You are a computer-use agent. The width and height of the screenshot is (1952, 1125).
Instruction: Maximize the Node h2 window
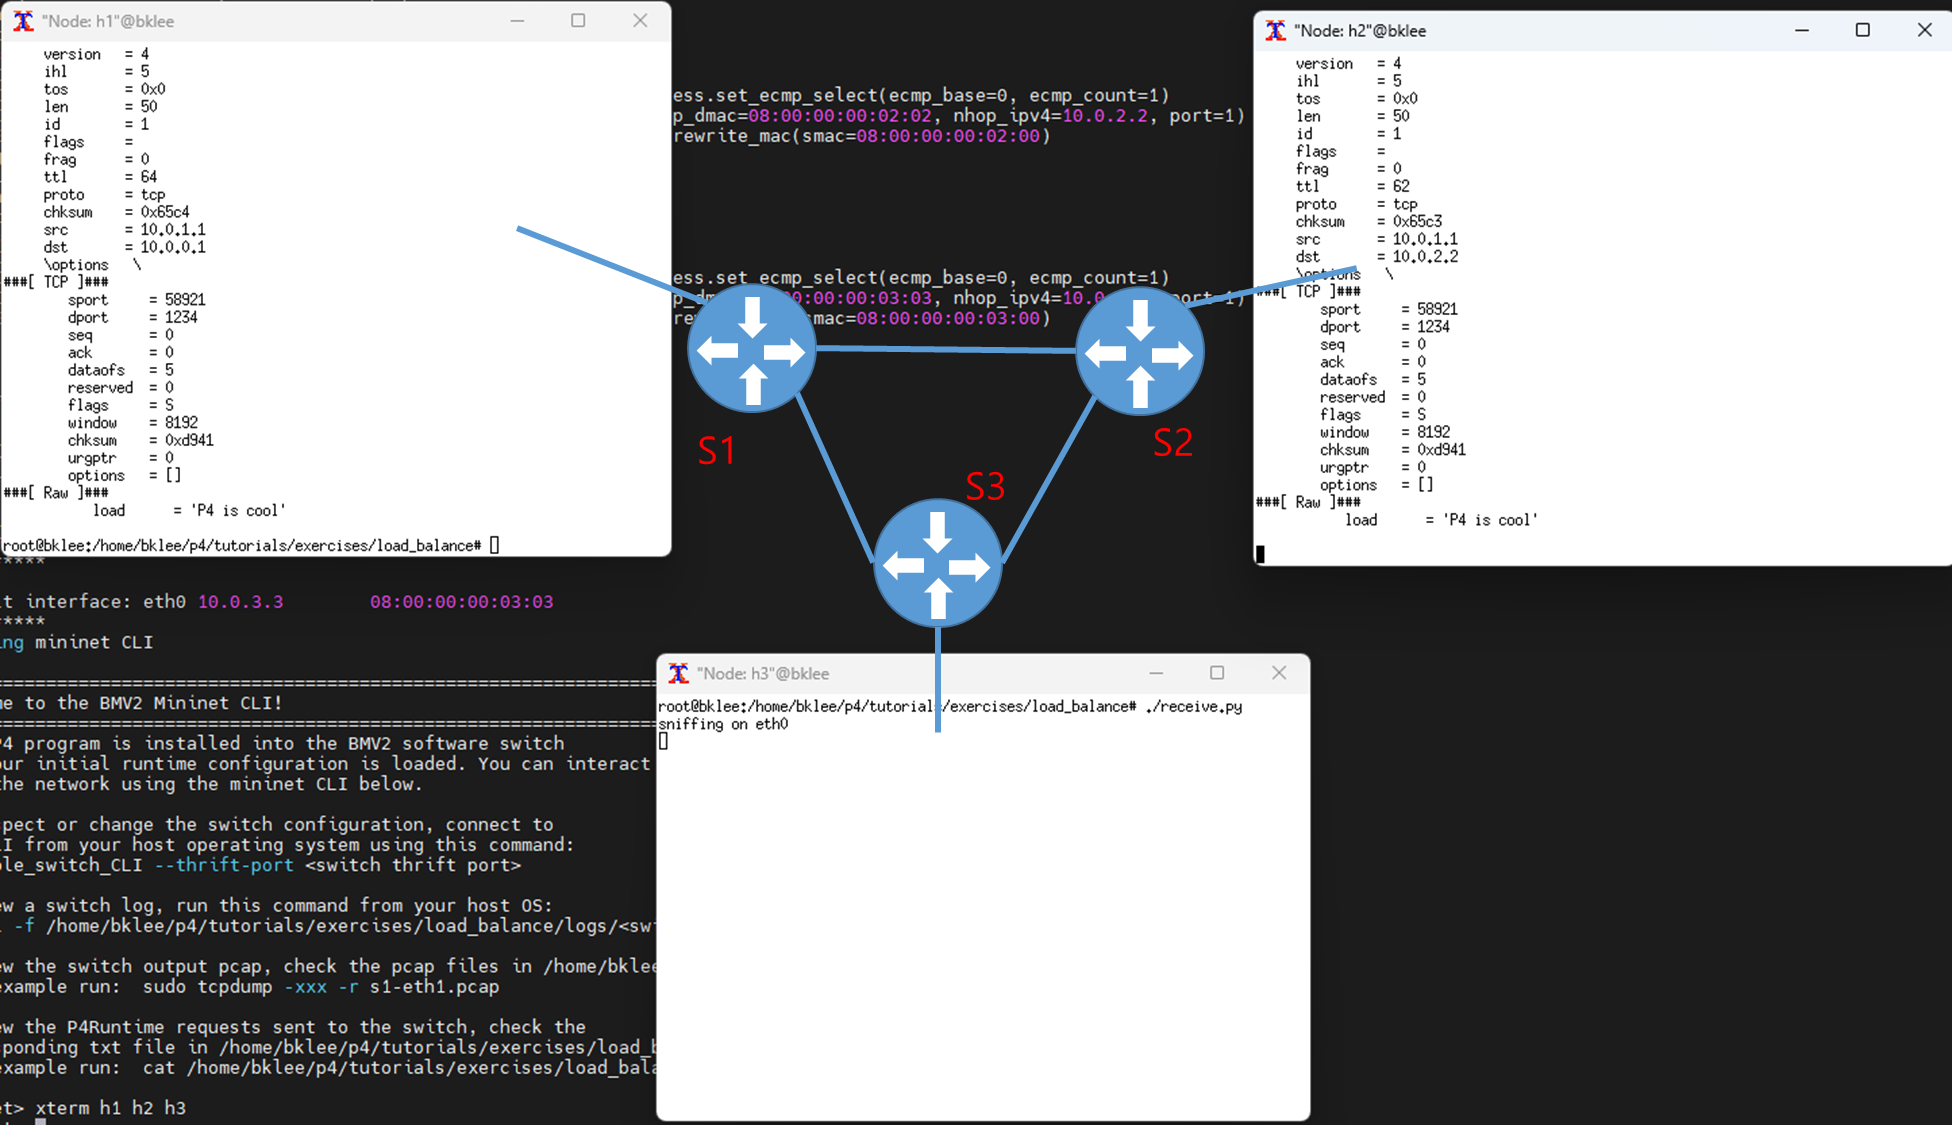[1862, 30]
